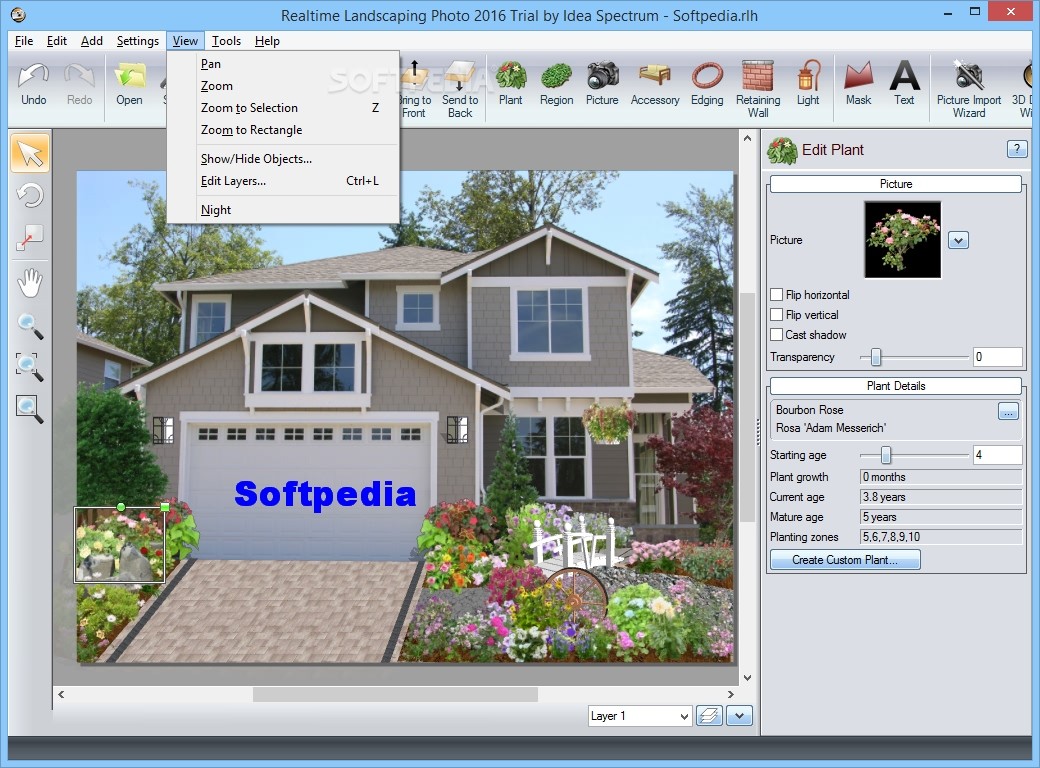Choose Pan from View menu
This screenshot has width=1040, height=768.
pos(283,64)
